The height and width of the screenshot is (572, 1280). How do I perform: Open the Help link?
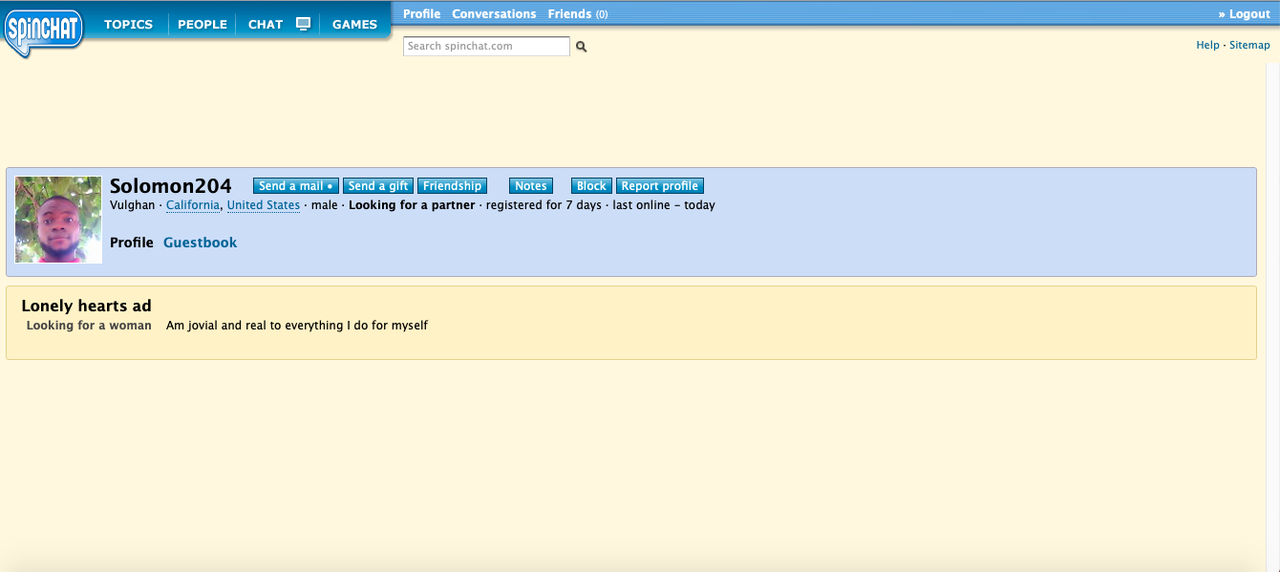click(1208, 45)
